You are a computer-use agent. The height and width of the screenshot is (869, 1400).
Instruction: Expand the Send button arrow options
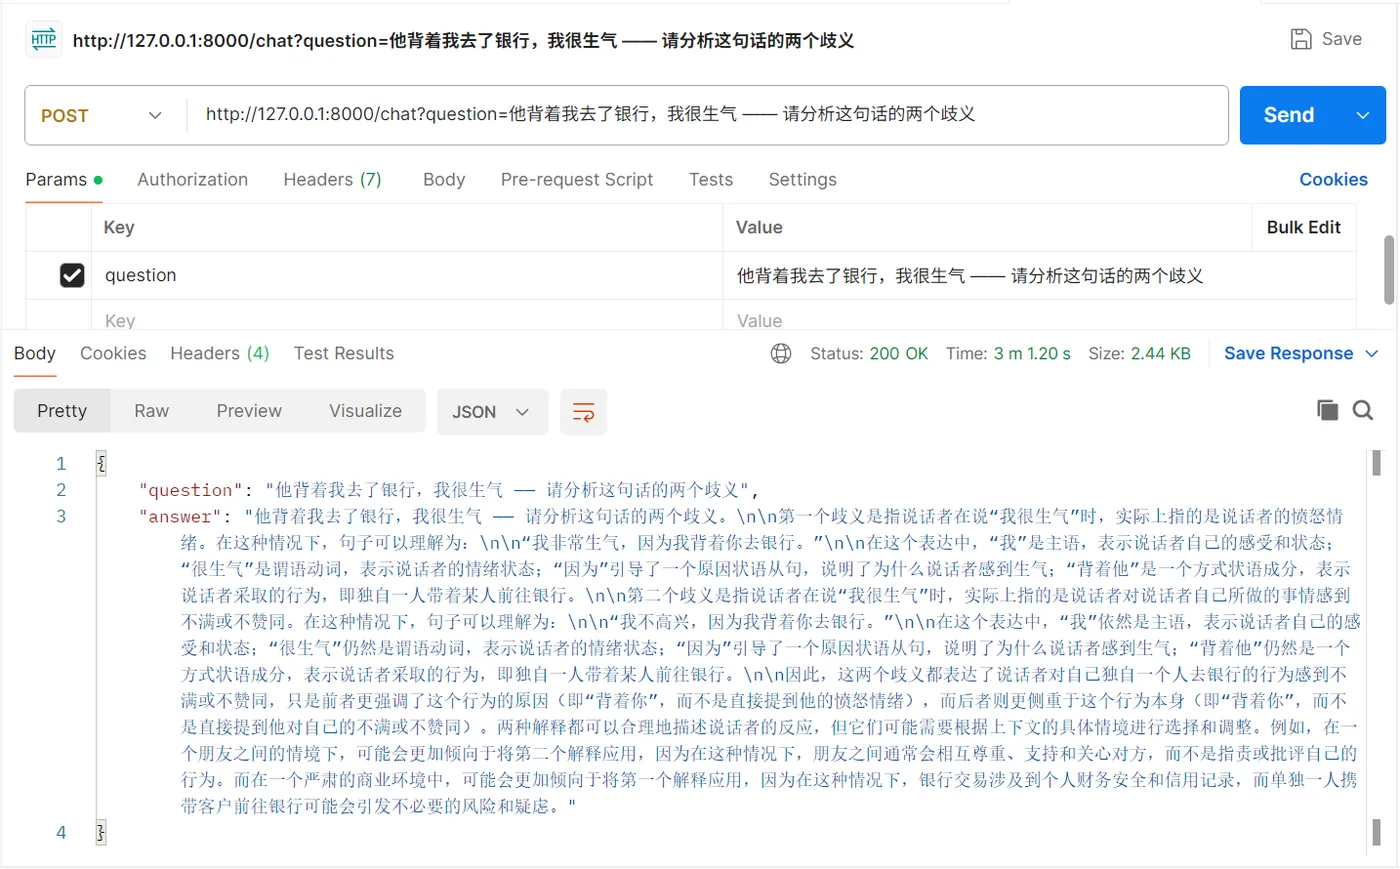tap(1362, 115)
